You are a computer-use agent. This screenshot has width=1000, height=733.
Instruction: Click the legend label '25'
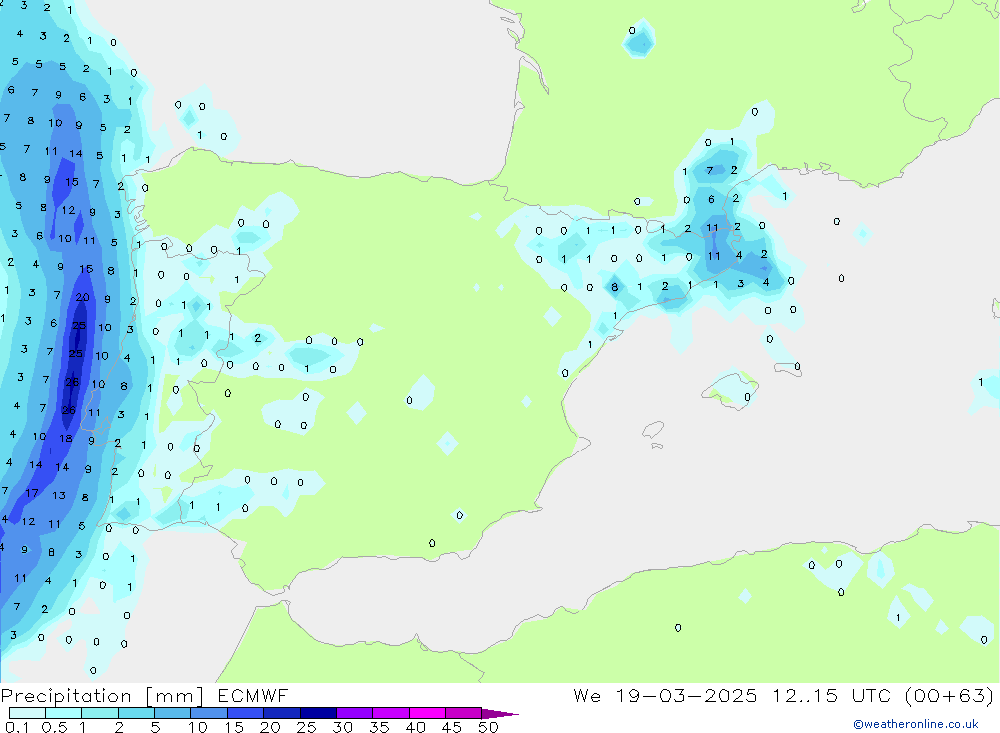(306, 727)
